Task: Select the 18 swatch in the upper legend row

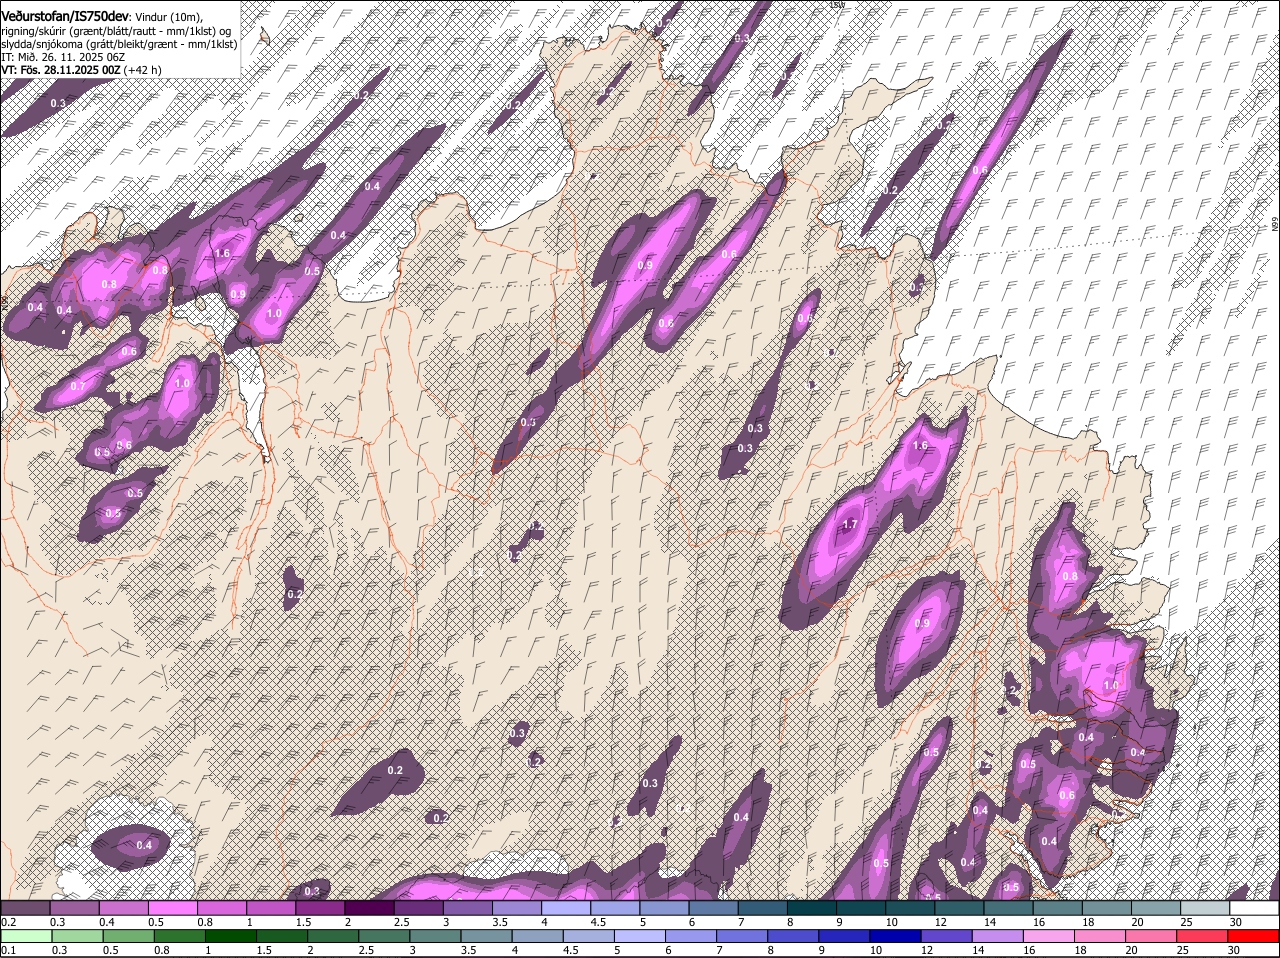Action: coord(1106,908)
